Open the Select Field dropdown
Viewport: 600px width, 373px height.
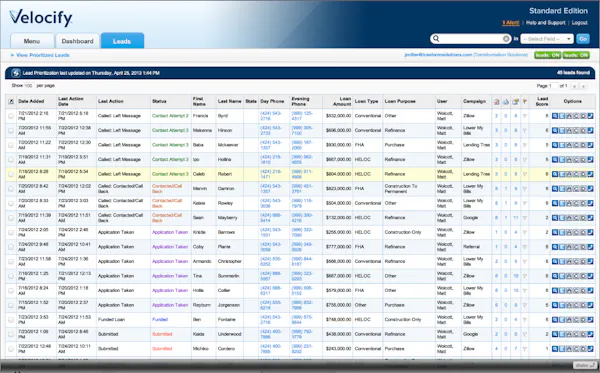pos(547,39)
